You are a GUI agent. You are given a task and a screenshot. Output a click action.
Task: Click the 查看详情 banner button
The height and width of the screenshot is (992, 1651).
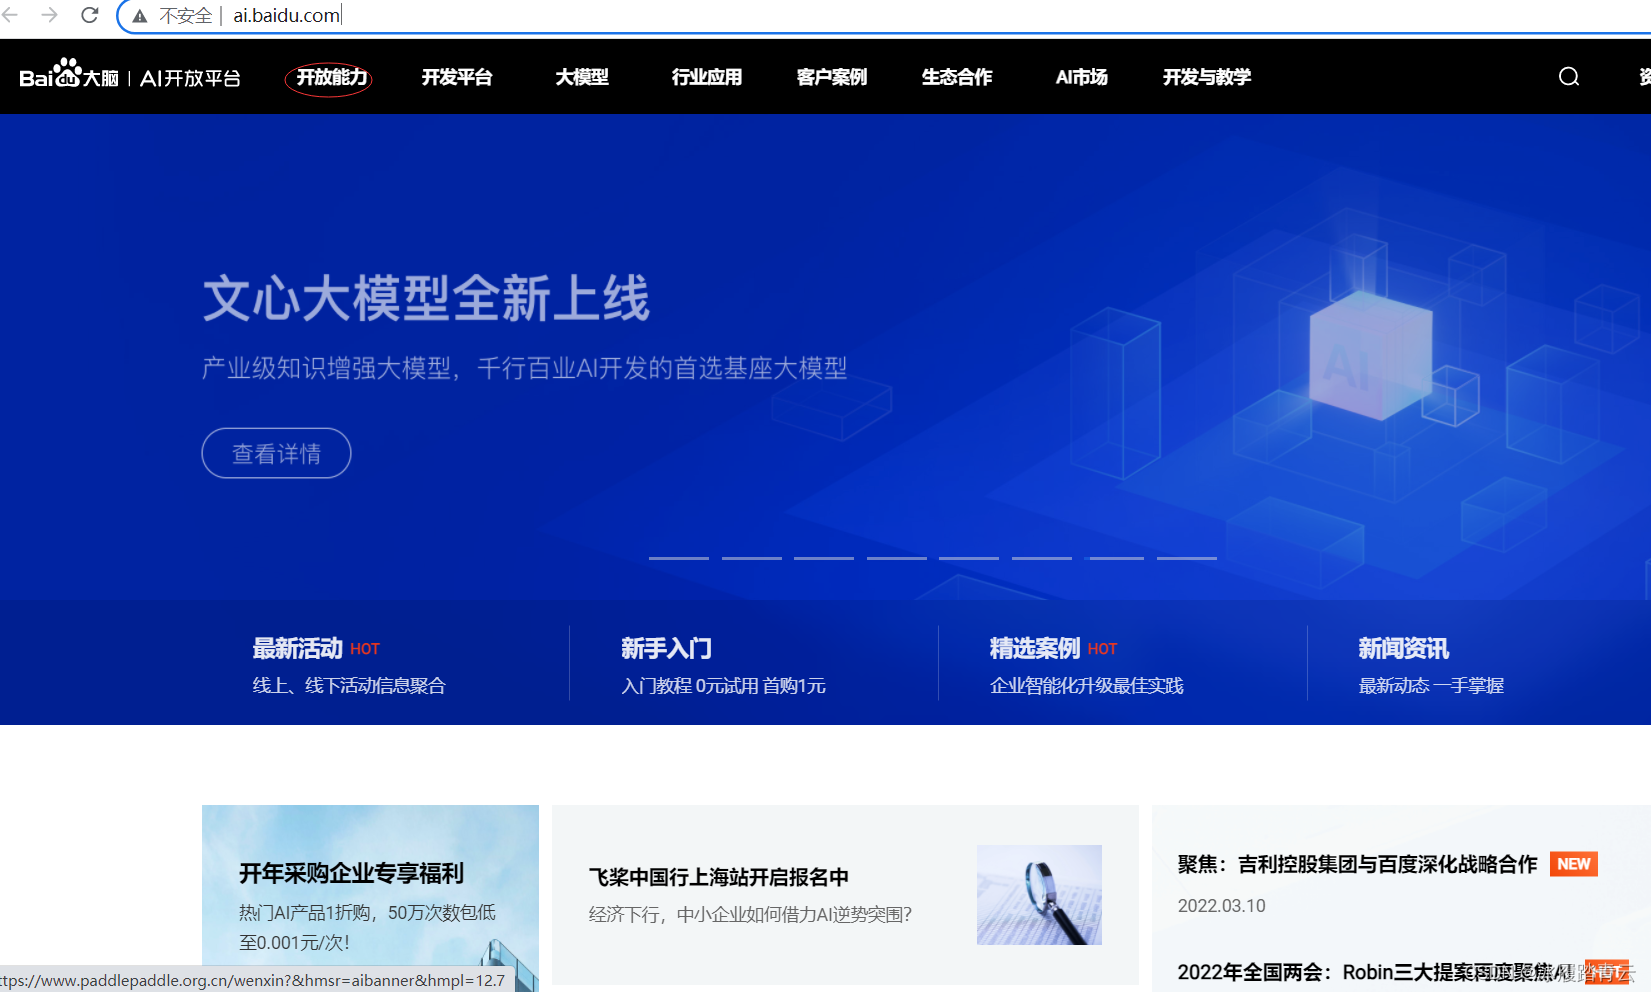coord(276,453)
